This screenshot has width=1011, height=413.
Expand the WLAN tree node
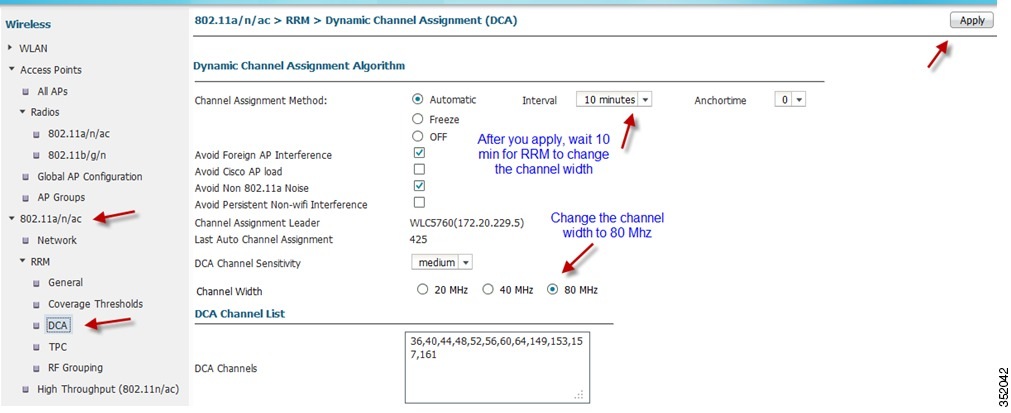click(10, 48)
